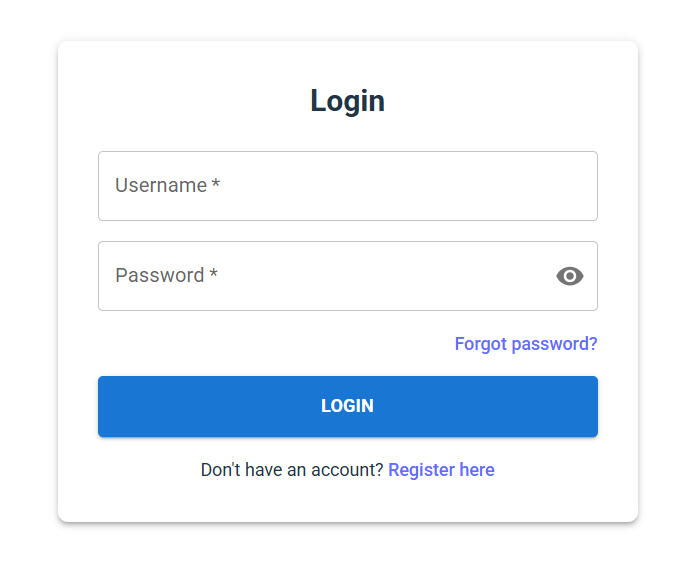The height and width of the screenshot is (564, 692).
Task: Click the "Don't have an account?" text
Action: 291,470
